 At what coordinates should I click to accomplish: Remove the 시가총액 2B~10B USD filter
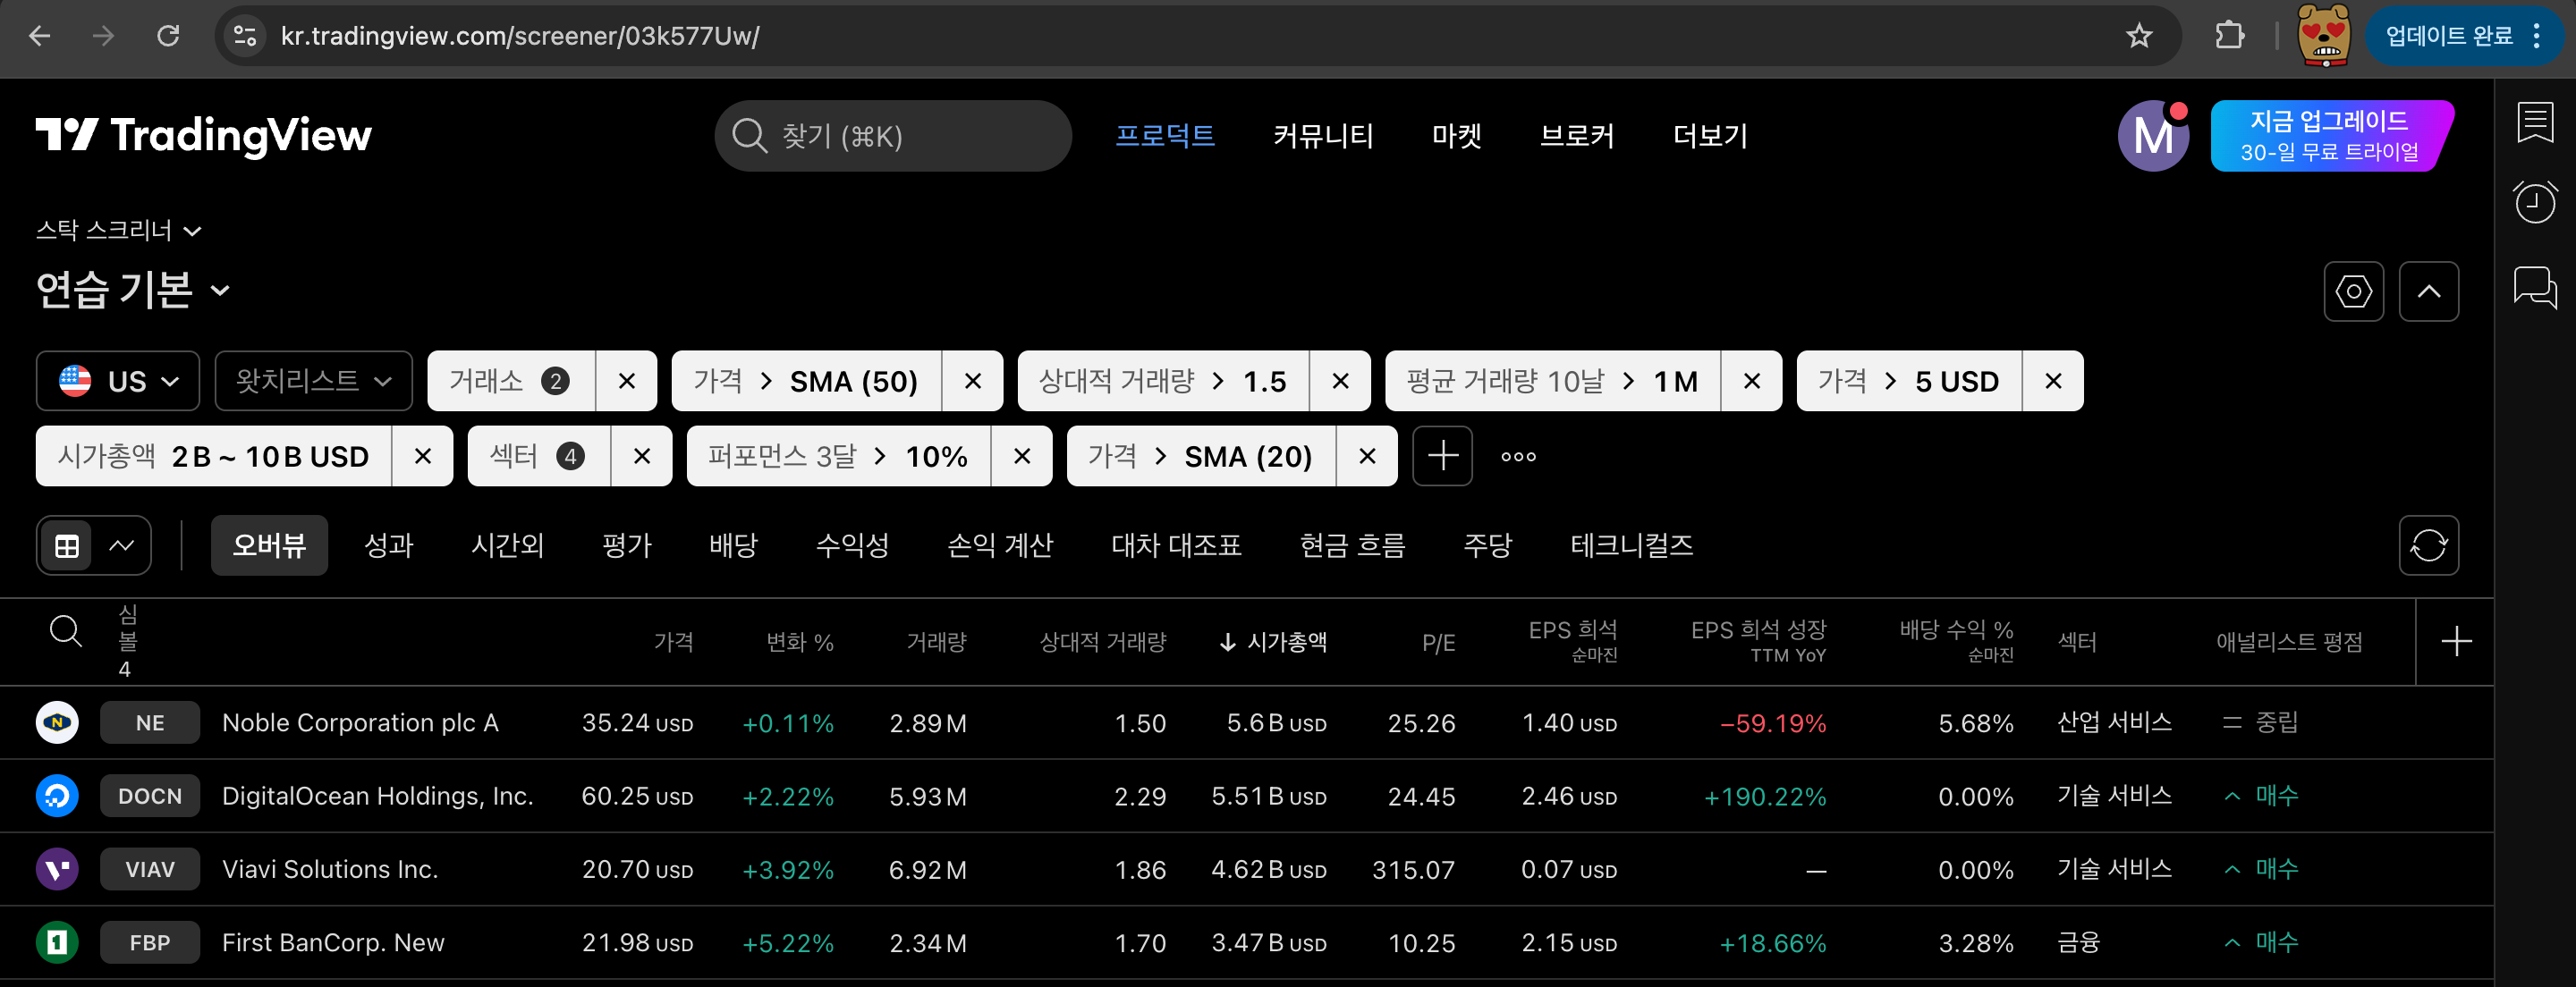(423, 457)
